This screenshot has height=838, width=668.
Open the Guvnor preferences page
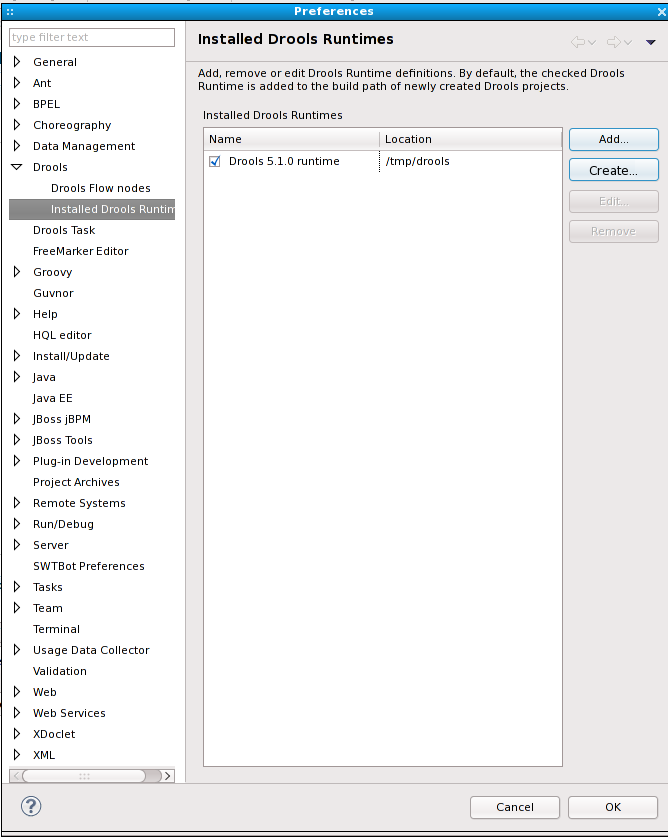pyautogui.click(x=53, y=293)
